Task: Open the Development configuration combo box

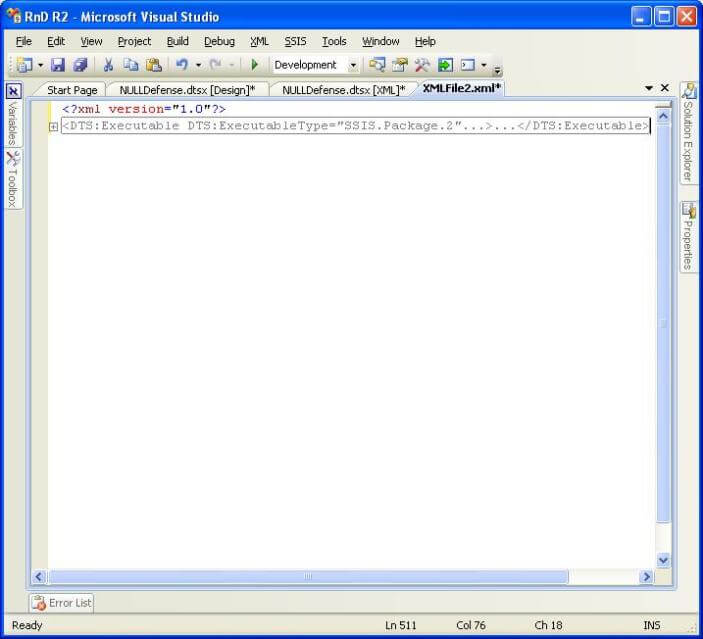Action: click(316, 65)
